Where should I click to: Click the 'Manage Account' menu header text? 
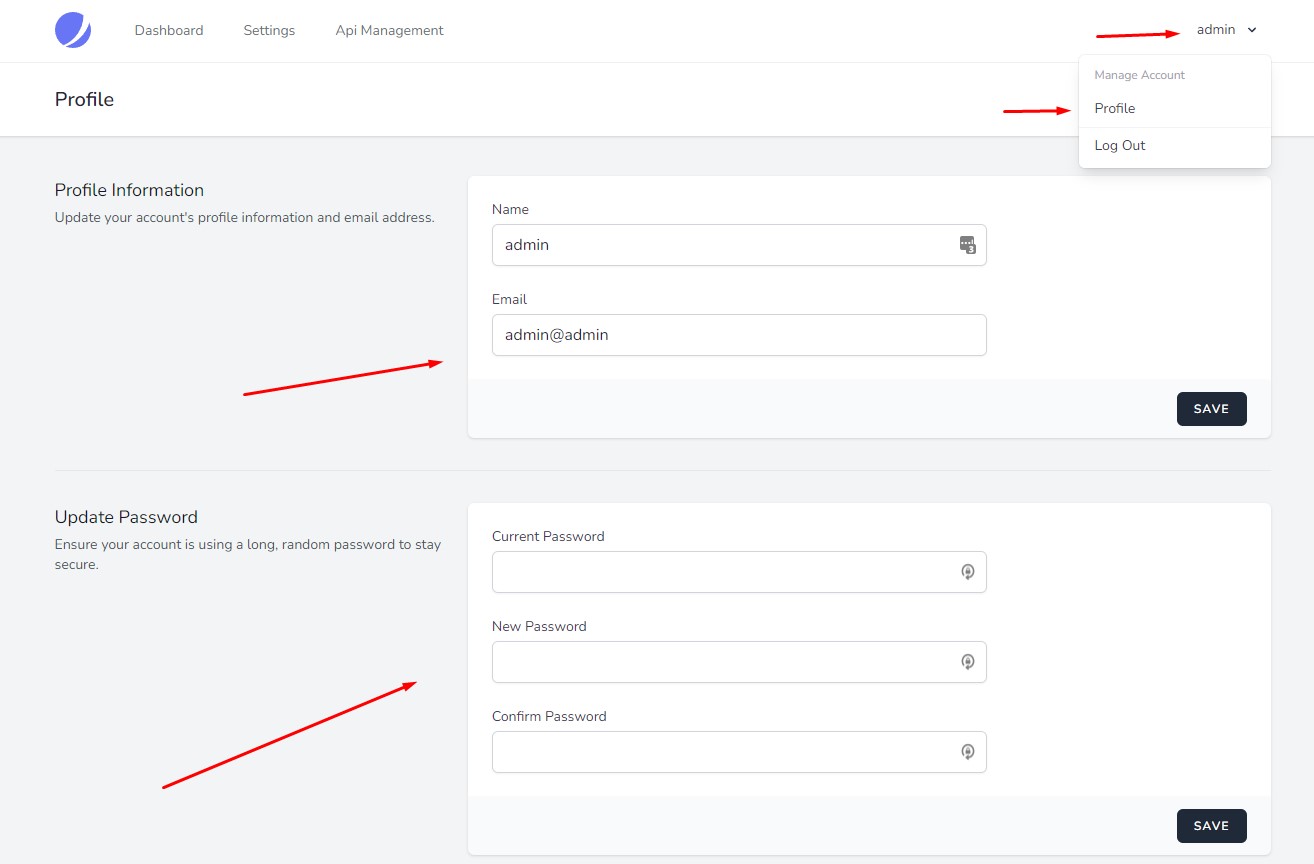click(x=1139, y=75)
